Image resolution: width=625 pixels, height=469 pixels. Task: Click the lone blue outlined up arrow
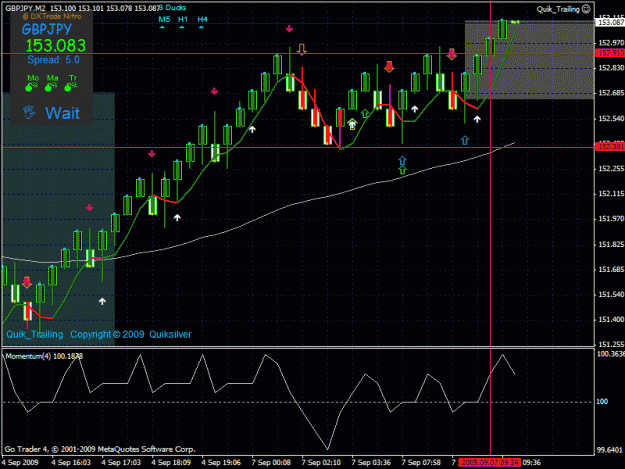pos(465,140)
